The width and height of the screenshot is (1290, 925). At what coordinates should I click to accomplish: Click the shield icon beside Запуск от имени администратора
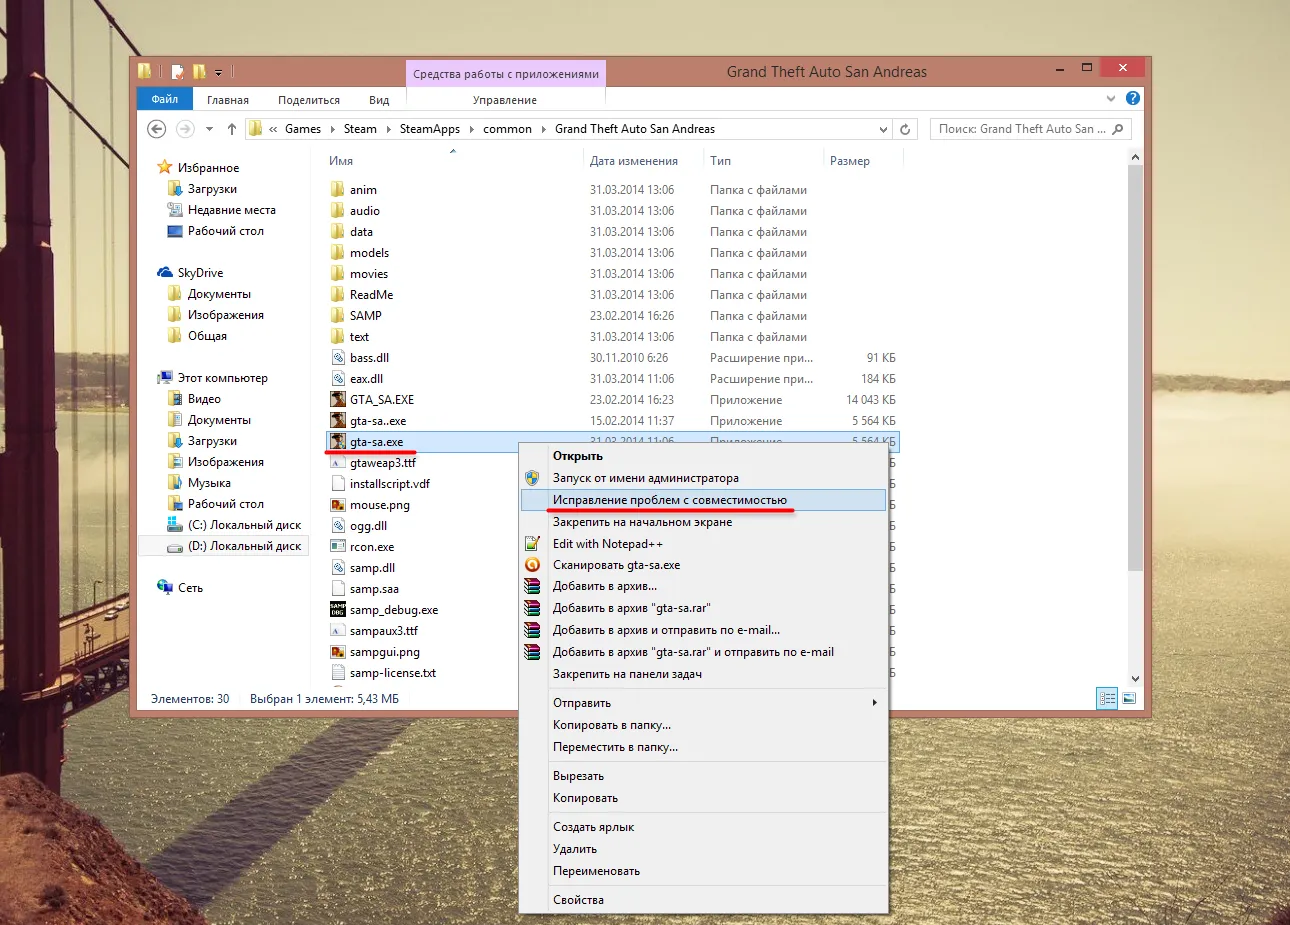(x=532, y=478)
